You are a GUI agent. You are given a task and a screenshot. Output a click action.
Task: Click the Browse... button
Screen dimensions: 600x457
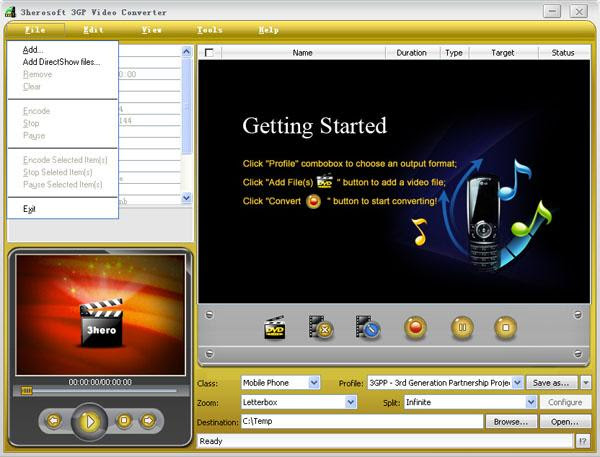coord(511,422)
